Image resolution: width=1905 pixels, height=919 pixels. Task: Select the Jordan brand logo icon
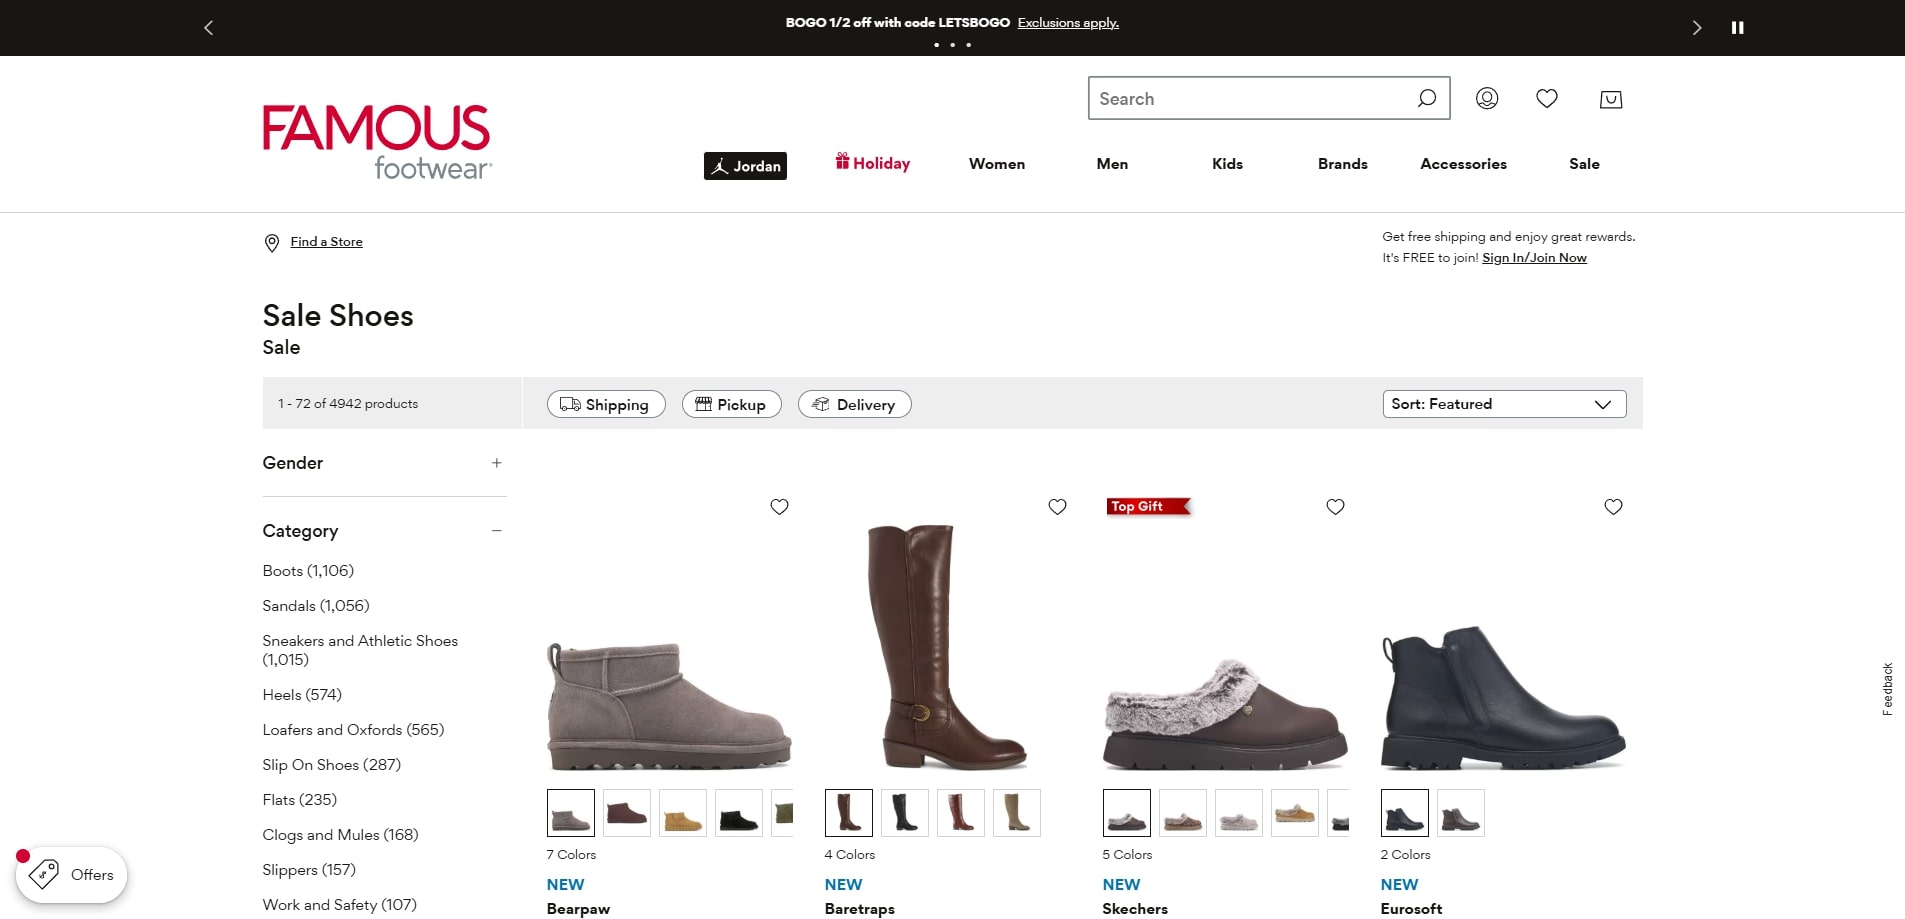[x=722, y=166]
